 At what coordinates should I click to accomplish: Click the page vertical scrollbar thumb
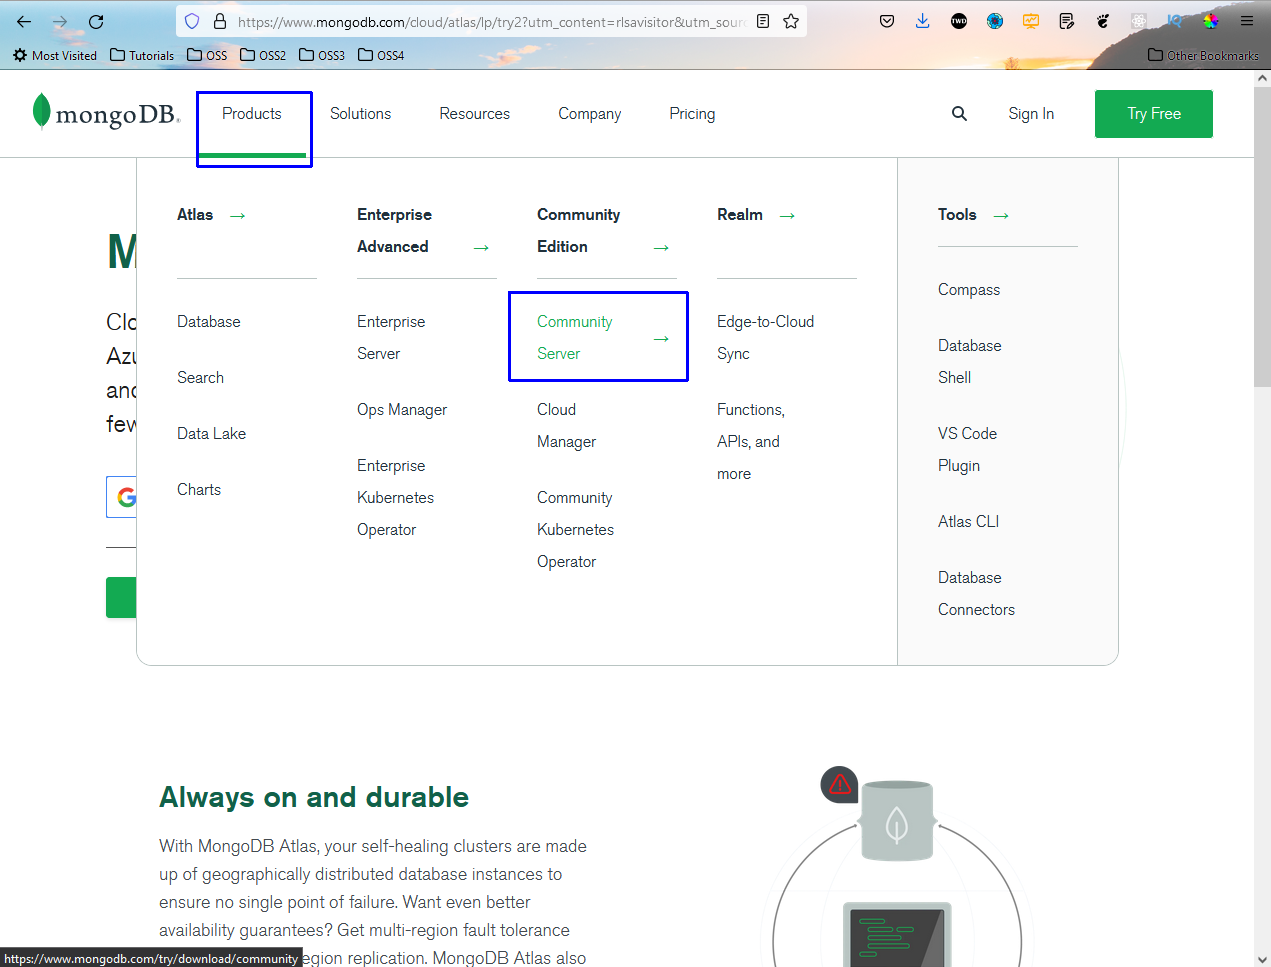click(x=1262, y=236)
